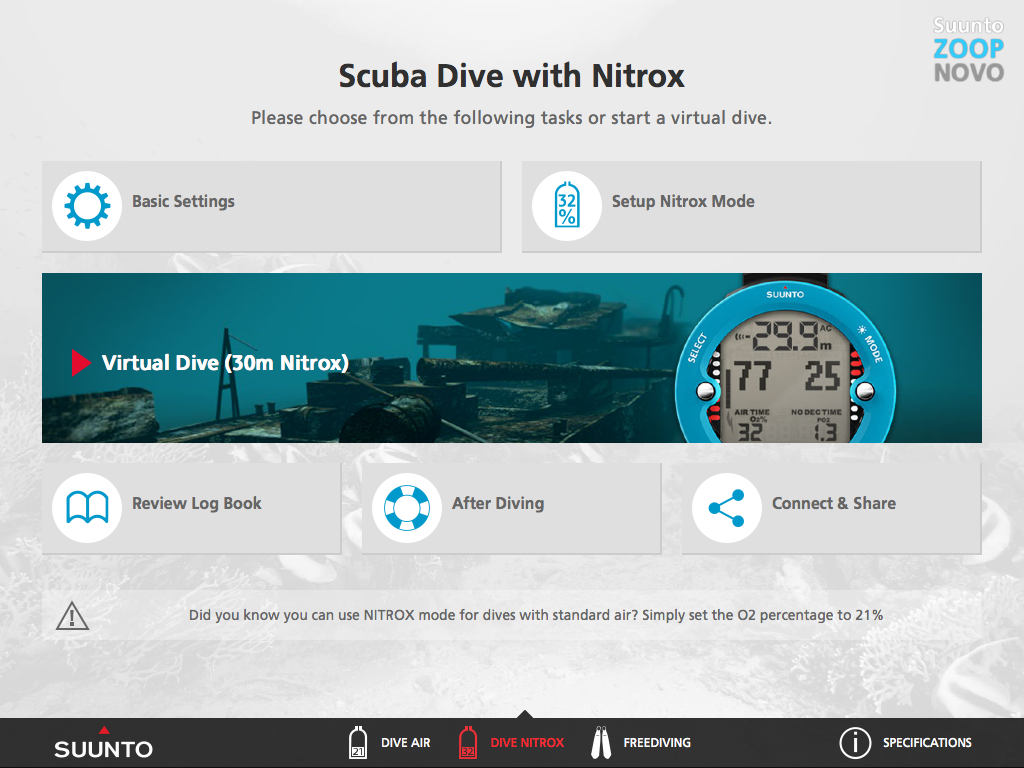Start the Virtual Dive with red play arrow
Image resolution: width=1024 pixels, height=768 pixels.
[x=81, y=362]
